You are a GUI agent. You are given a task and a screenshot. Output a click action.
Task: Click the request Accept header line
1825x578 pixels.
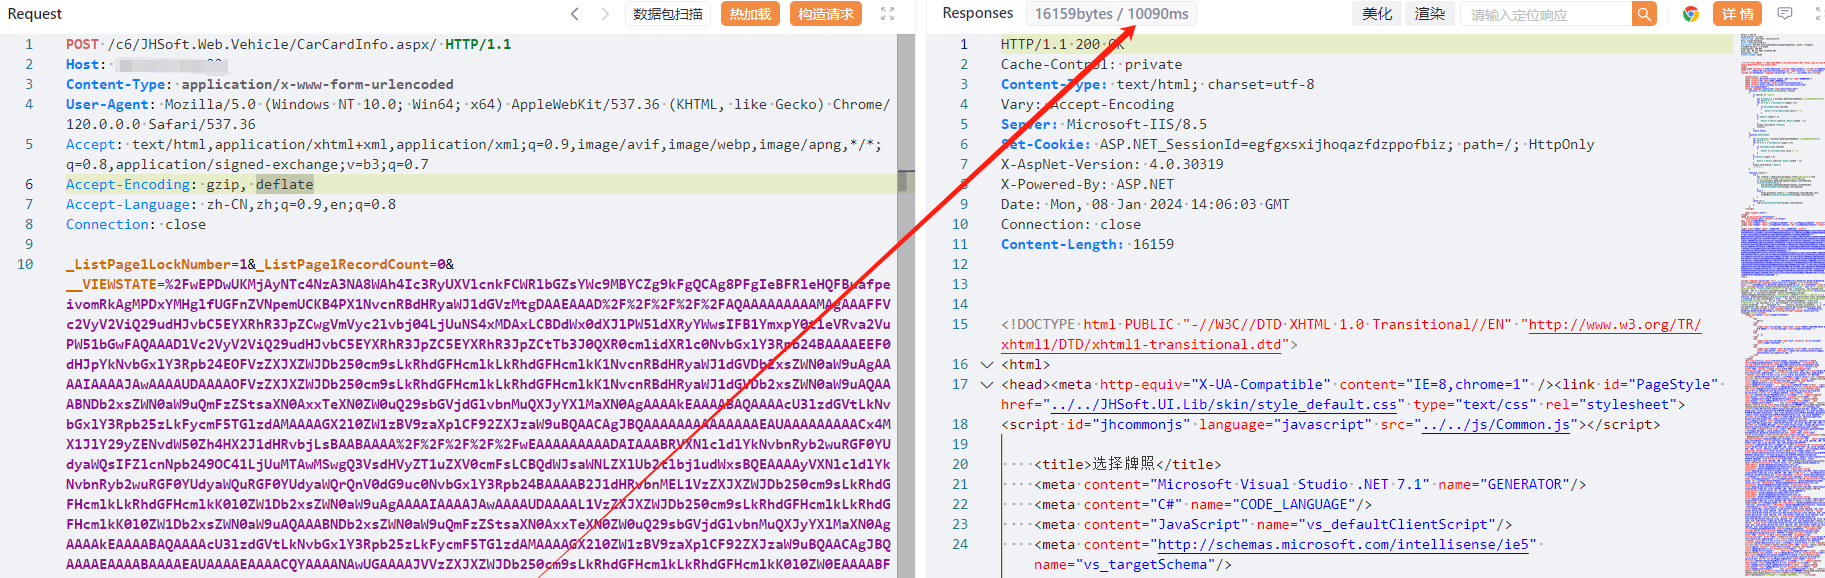point(474,155)
